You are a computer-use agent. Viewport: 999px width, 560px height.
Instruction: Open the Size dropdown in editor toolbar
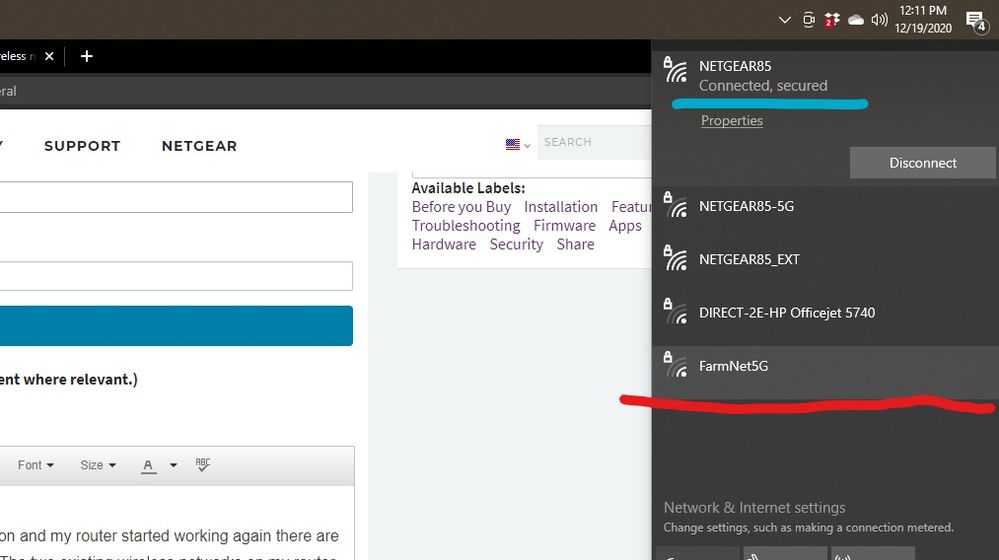(98, 465)
